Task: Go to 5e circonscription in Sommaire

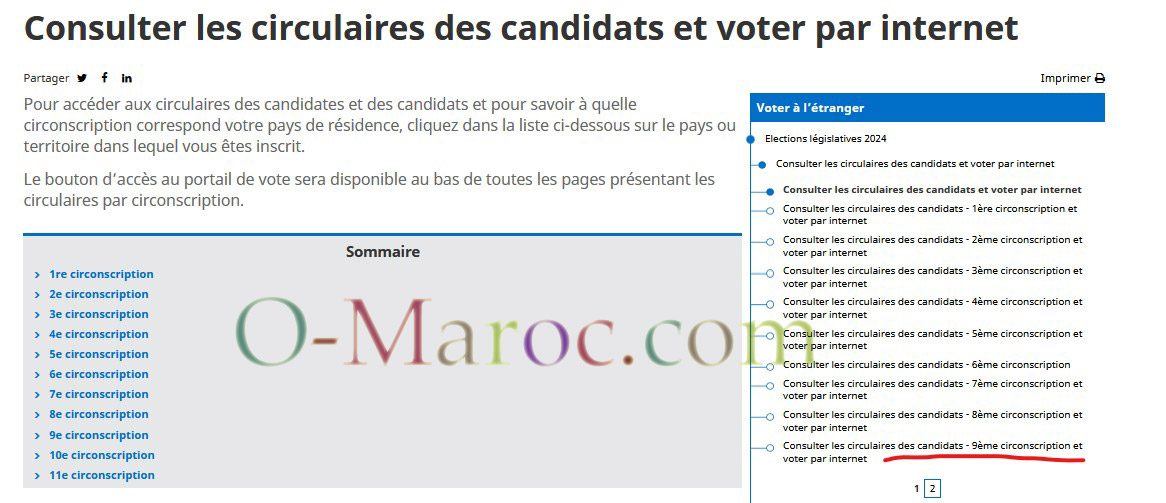Action: [x=99, y=354]
